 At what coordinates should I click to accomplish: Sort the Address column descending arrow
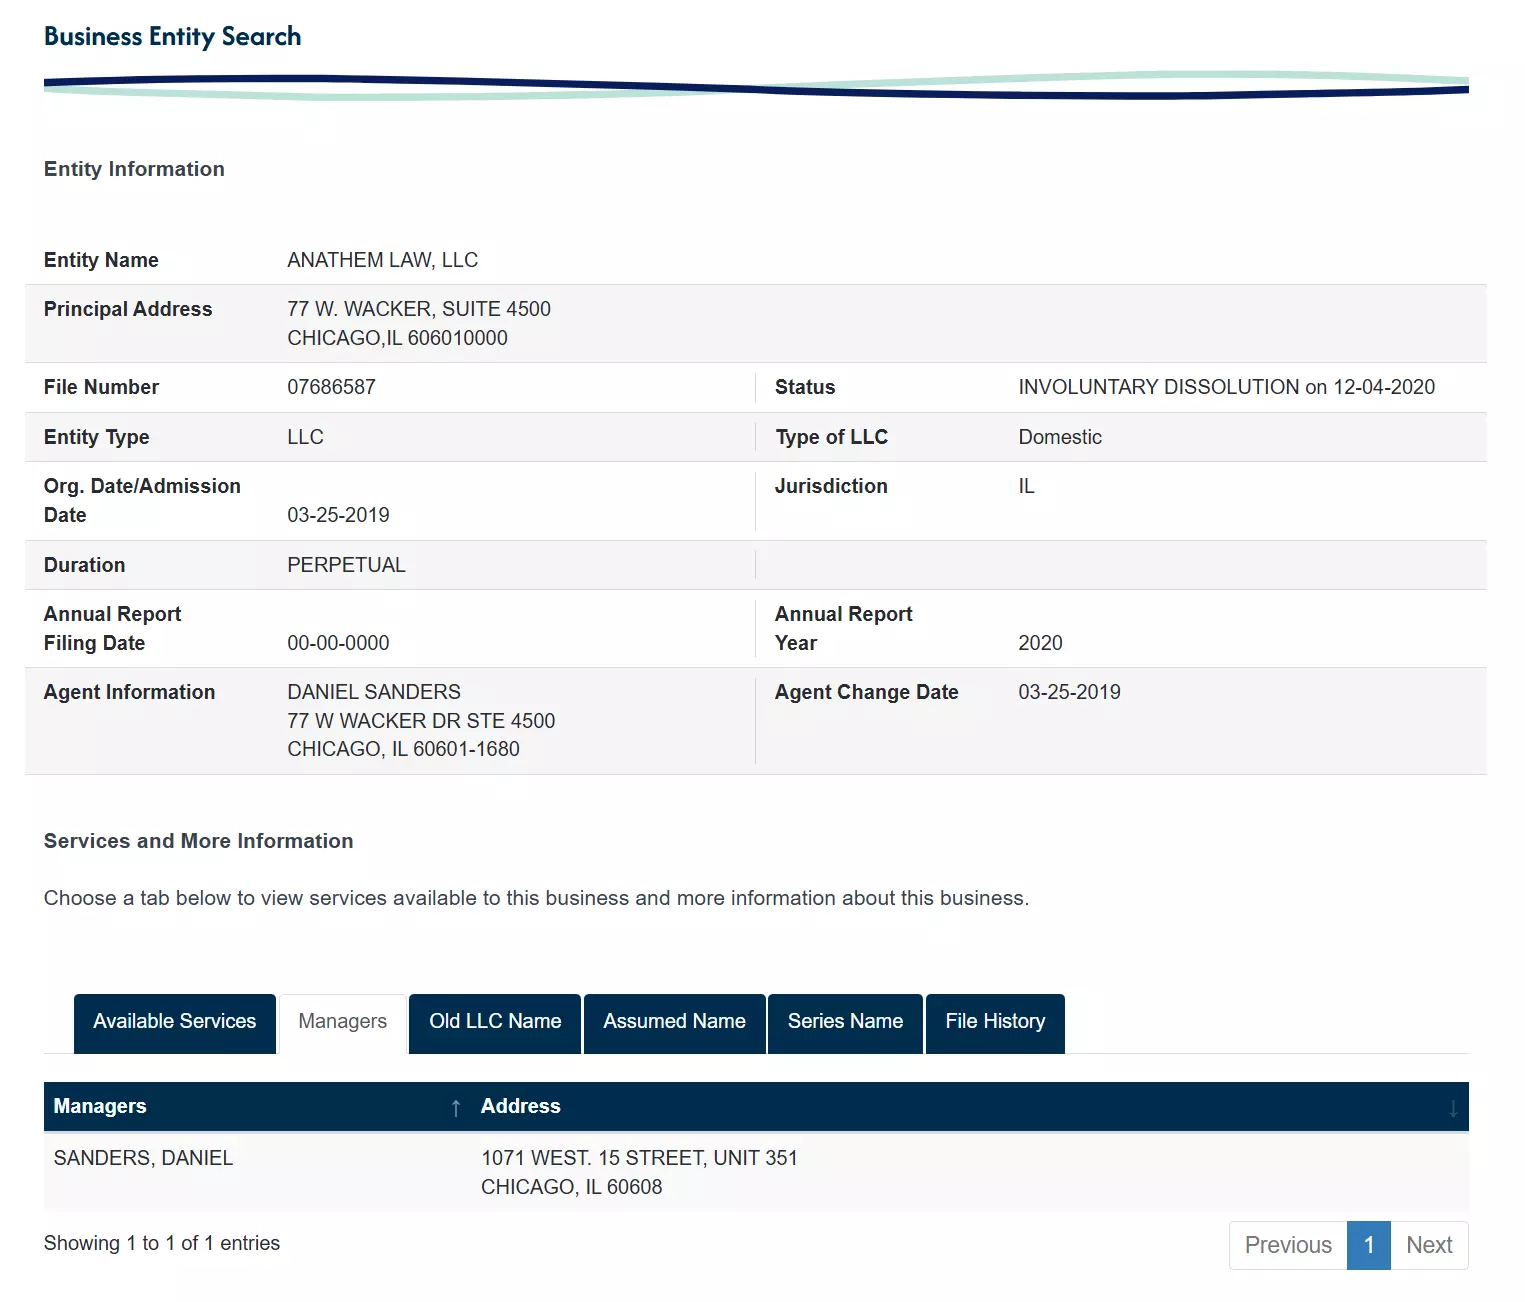[x=1453, y=1107]
